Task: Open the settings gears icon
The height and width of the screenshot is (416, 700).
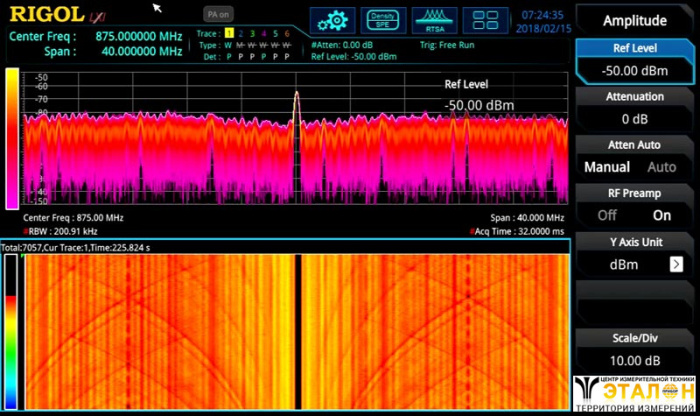Action: [333, 19]
